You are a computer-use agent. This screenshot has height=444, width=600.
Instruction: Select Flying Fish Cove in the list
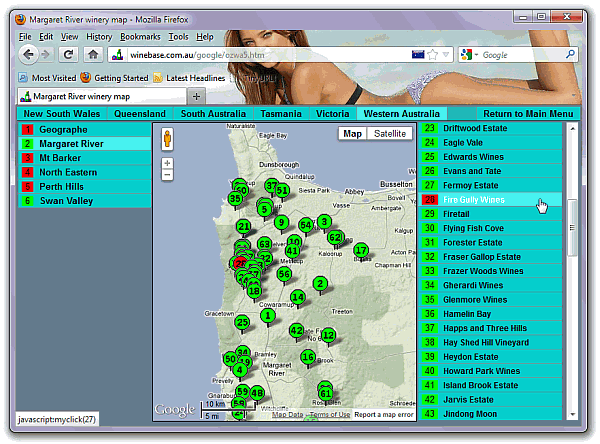491,228
